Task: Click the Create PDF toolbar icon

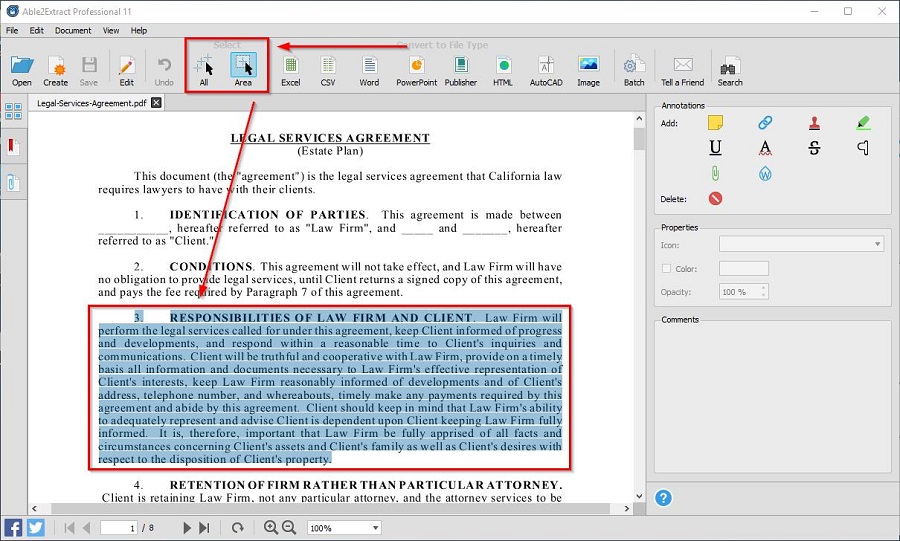Action: pos(56,71)
